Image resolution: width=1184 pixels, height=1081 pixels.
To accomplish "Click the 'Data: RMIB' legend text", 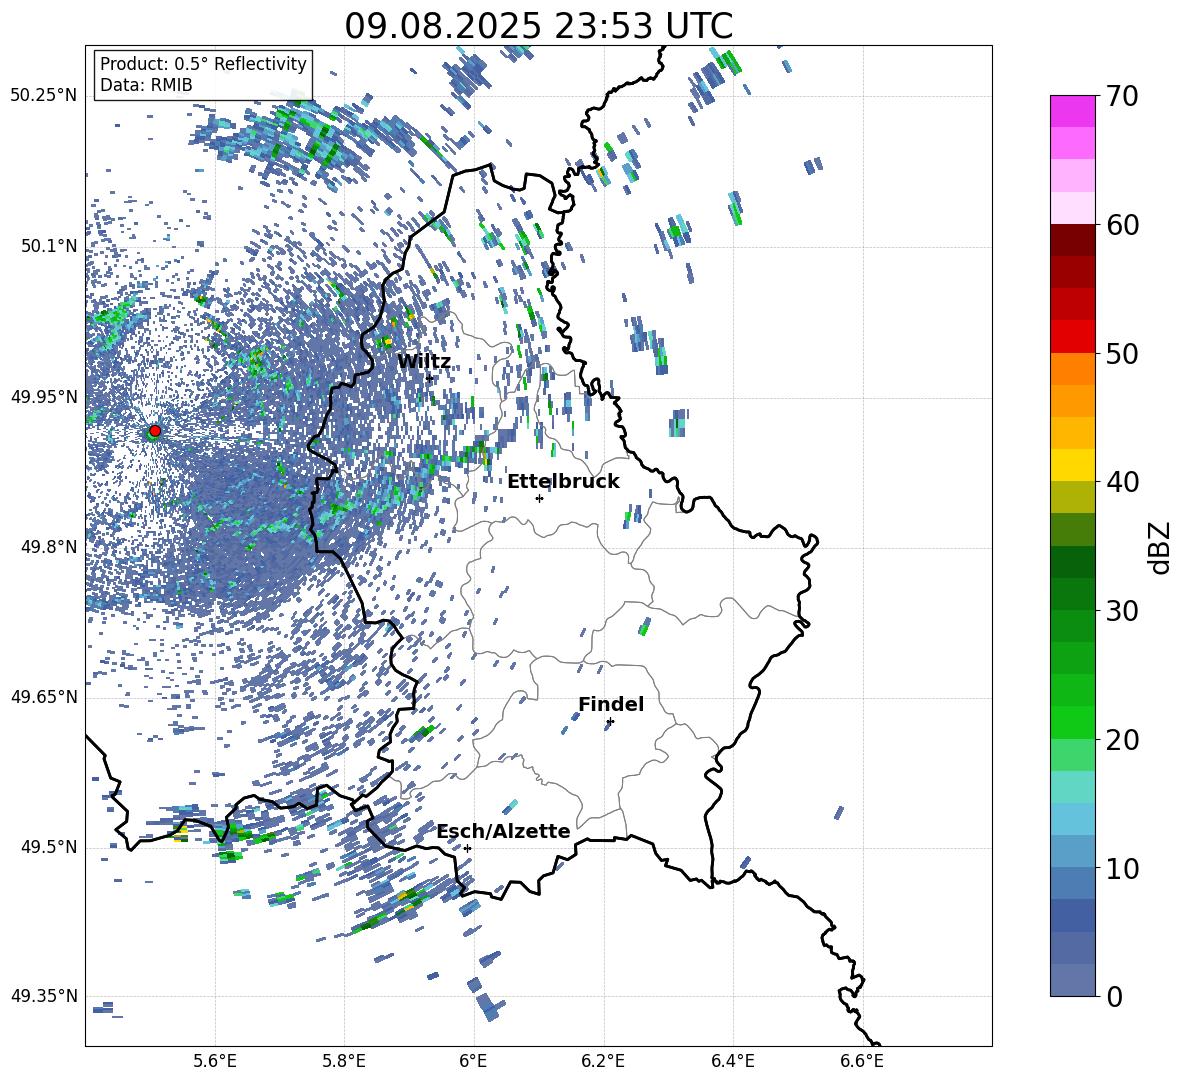I will point(146,85).
